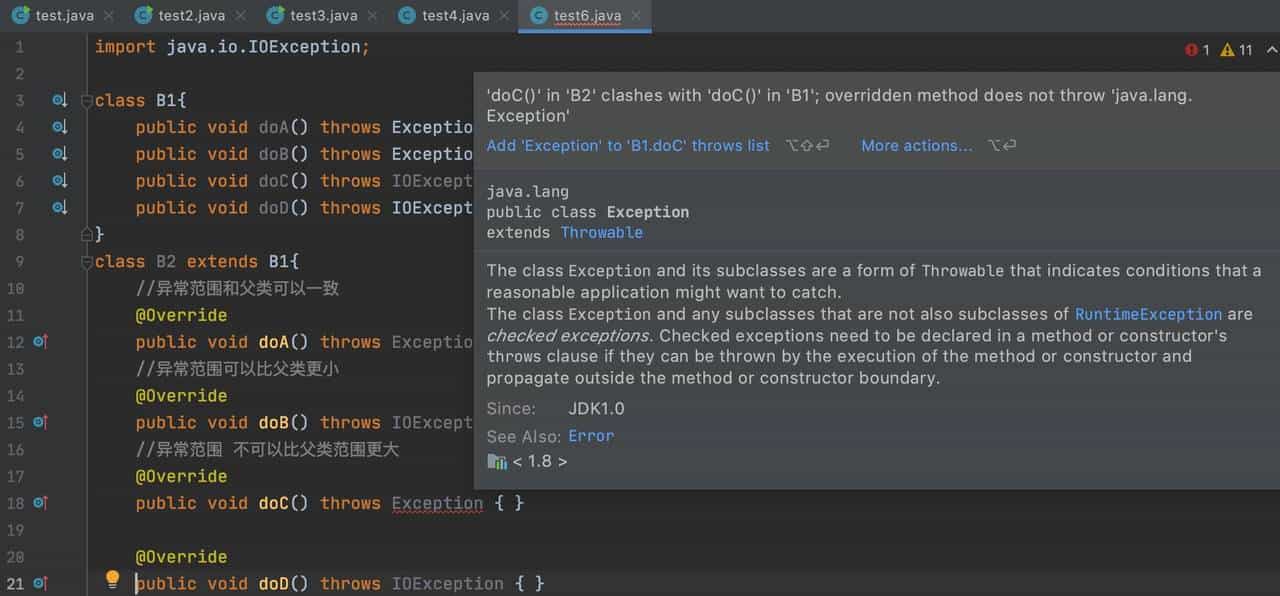Click the yellow lightbulb intention icon near doD()
This screenshot has width=1280, height=596.
(x=112, y=579)
